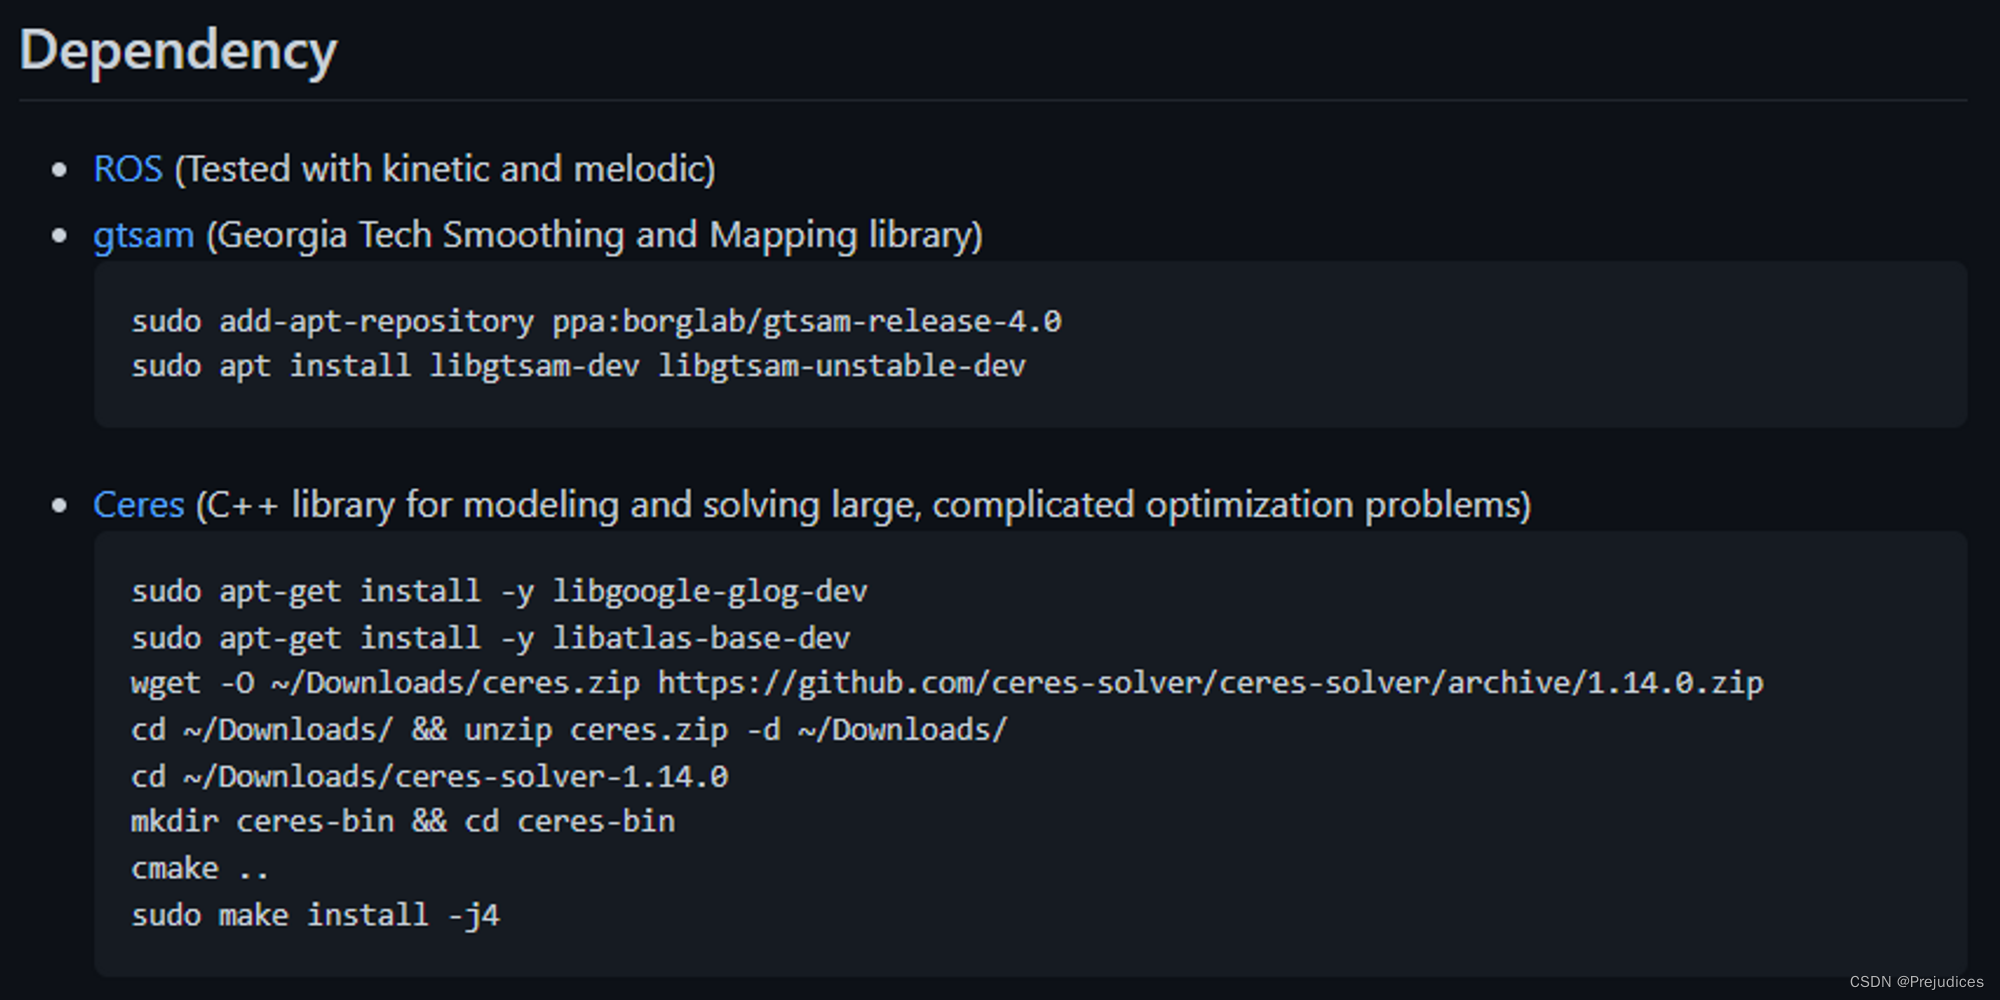
Task: Click the wget ceres.zip download line
Action: (x=947, y=684)
